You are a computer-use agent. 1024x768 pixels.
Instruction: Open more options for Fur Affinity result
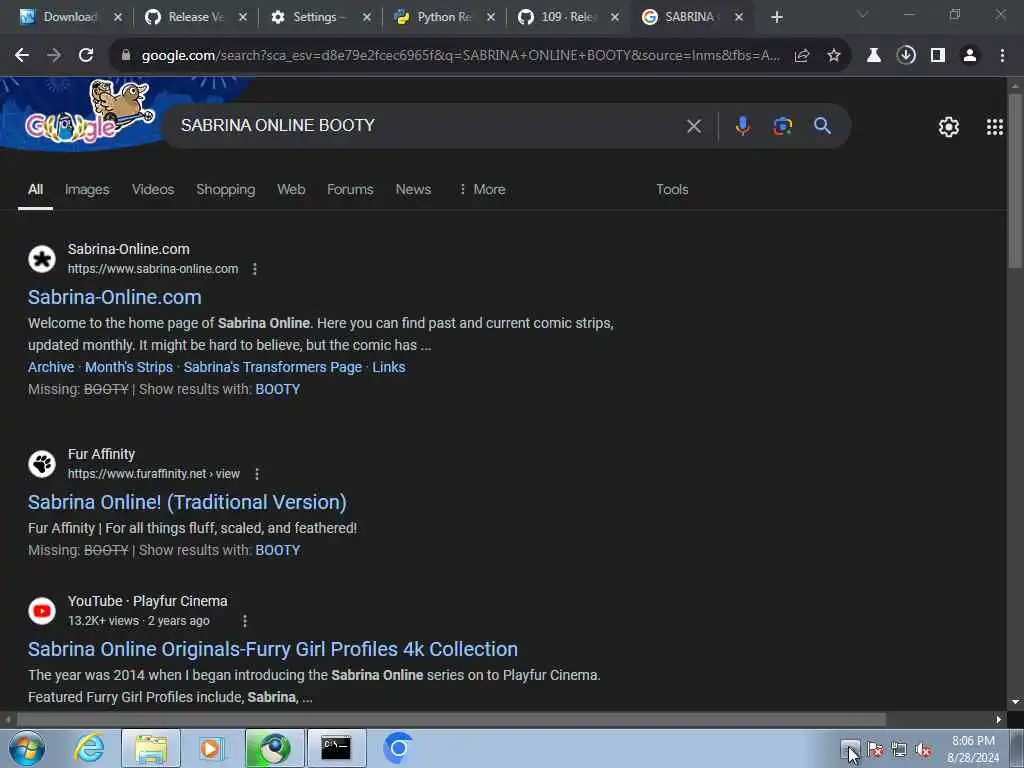point(257,474)
